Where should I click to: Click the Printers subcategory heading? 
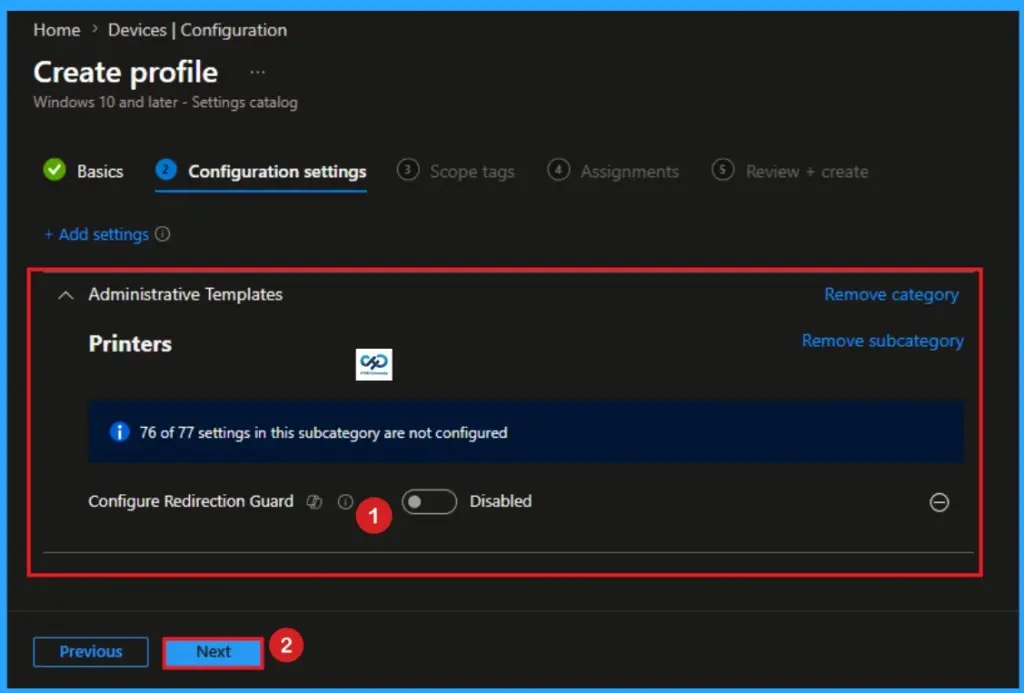point(130,344)
